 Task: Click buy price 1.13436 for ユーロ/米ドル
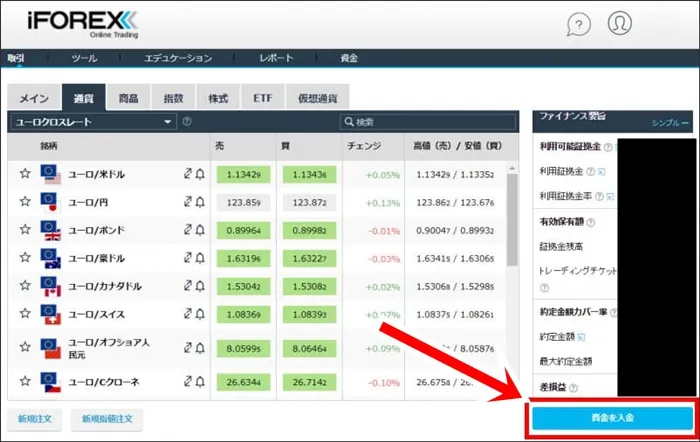[309, 175]
